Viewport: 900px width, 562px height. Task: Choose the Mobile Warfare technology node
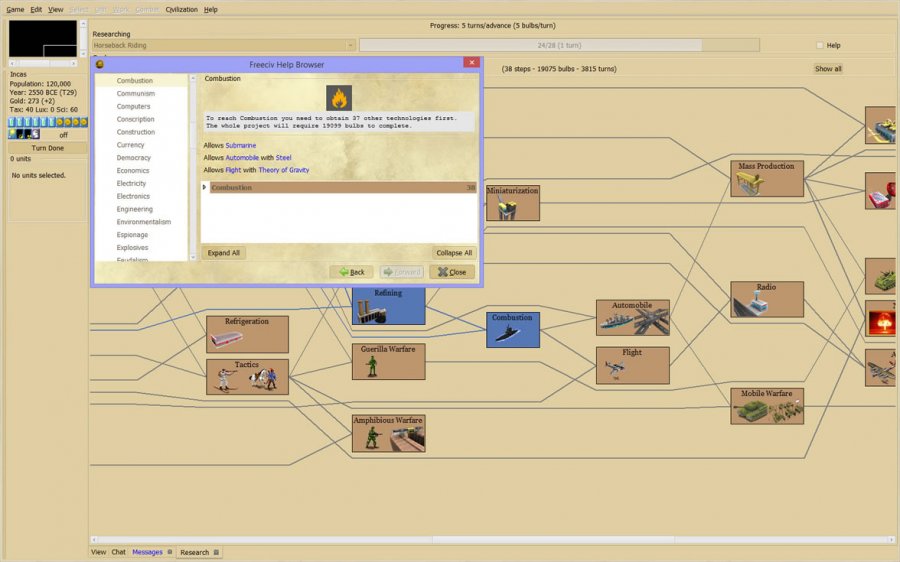[767, 406]
